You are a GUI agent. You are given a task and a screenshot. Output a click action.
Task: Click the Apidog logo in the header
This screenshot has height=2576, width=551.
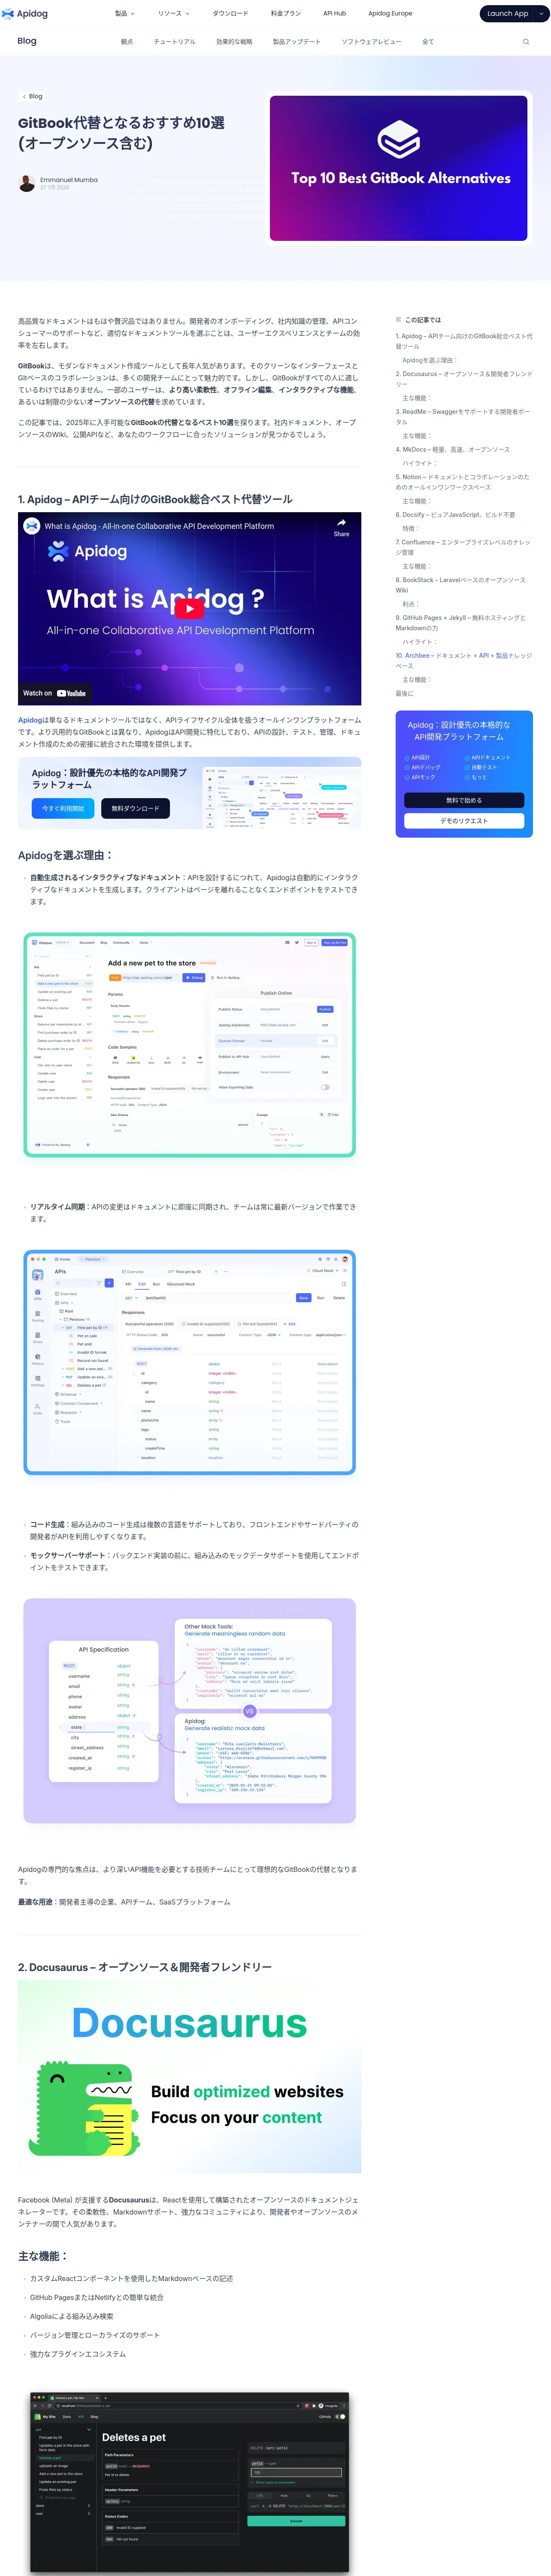pos(25,14)
